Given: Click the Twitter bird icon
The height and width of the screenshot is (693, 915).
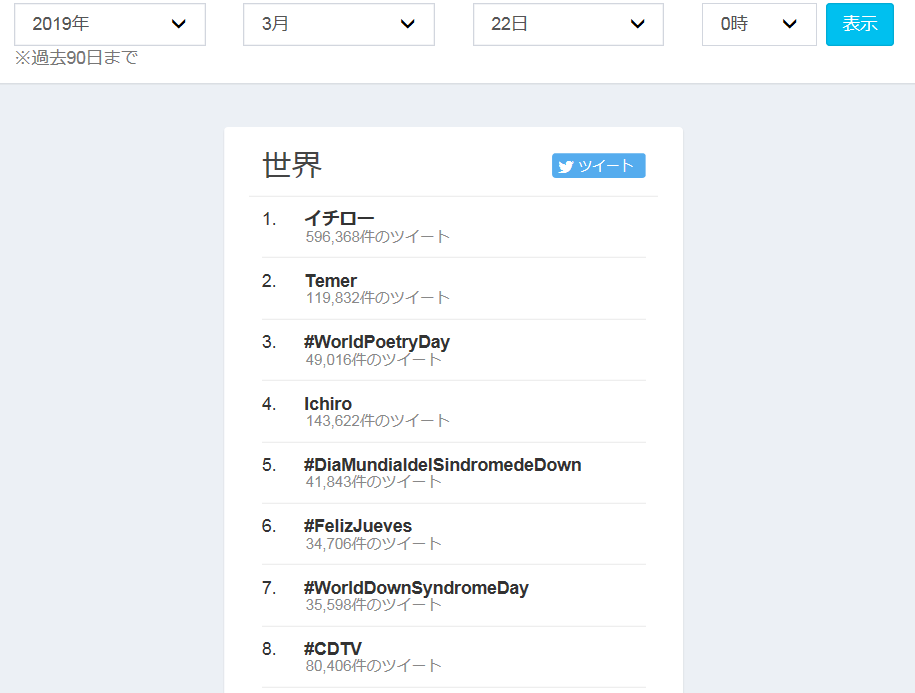Looking at the screenshot, I should point(566,166).
